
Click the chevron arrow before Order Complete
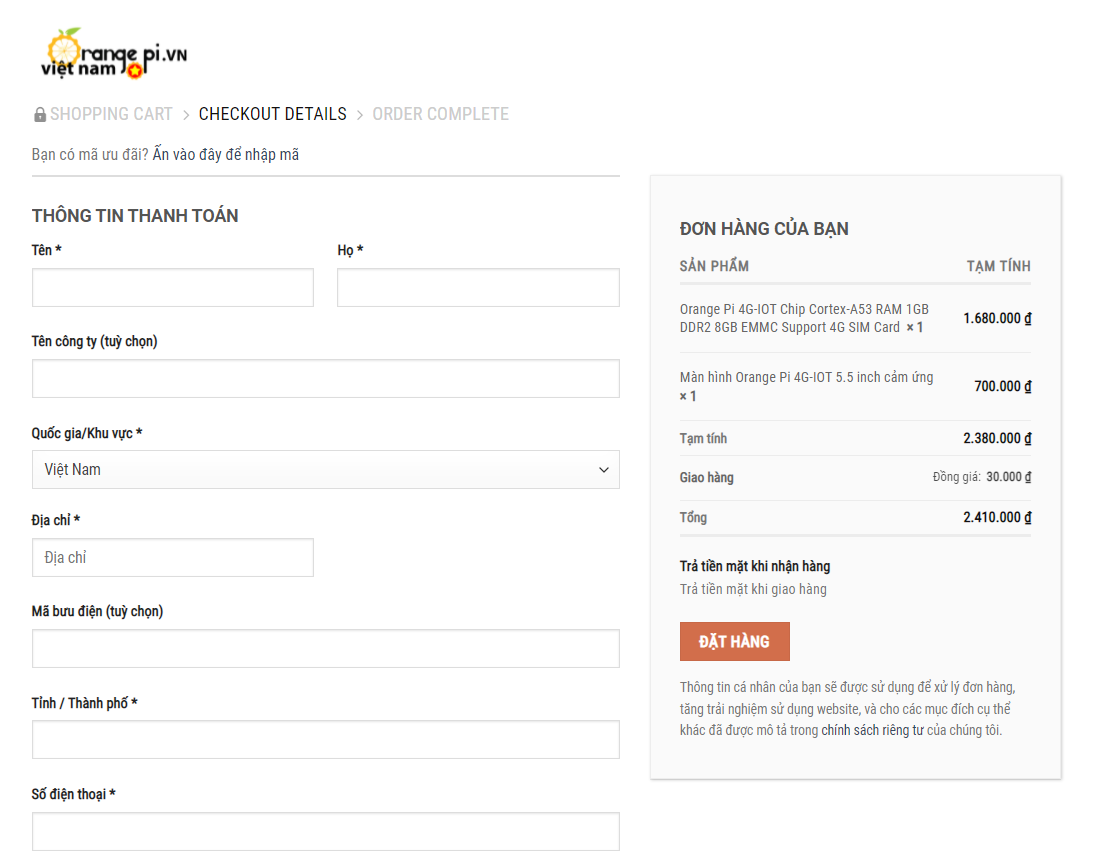point(360,115)
